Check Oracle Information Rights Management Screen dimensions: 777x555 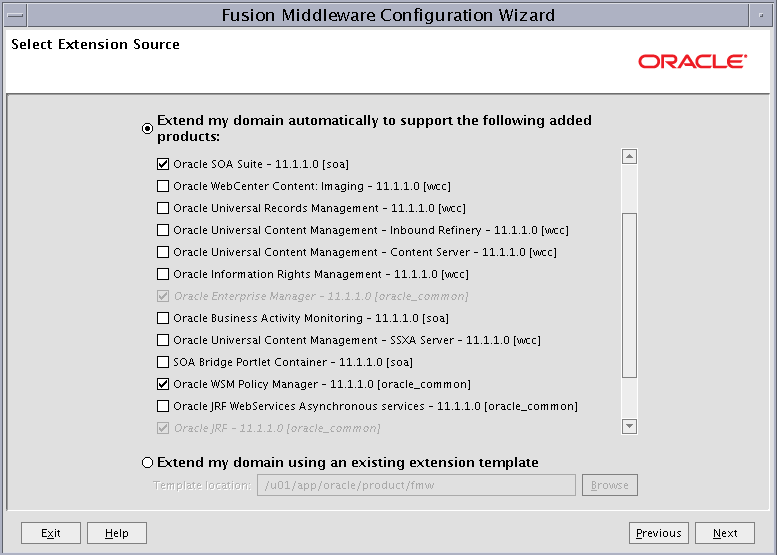click(163, 274)
